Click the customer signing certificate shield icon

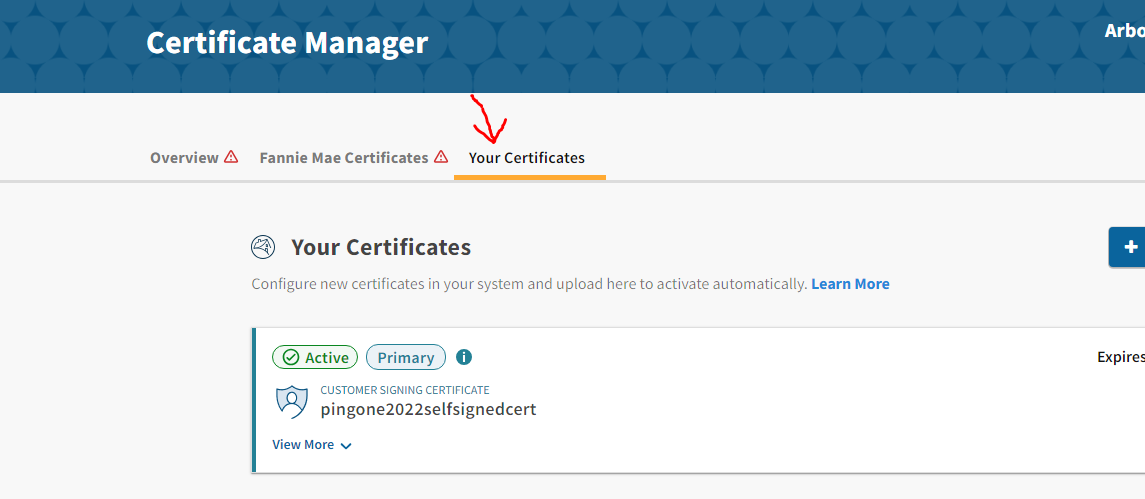pyautogui.click(x=291, y=401)
